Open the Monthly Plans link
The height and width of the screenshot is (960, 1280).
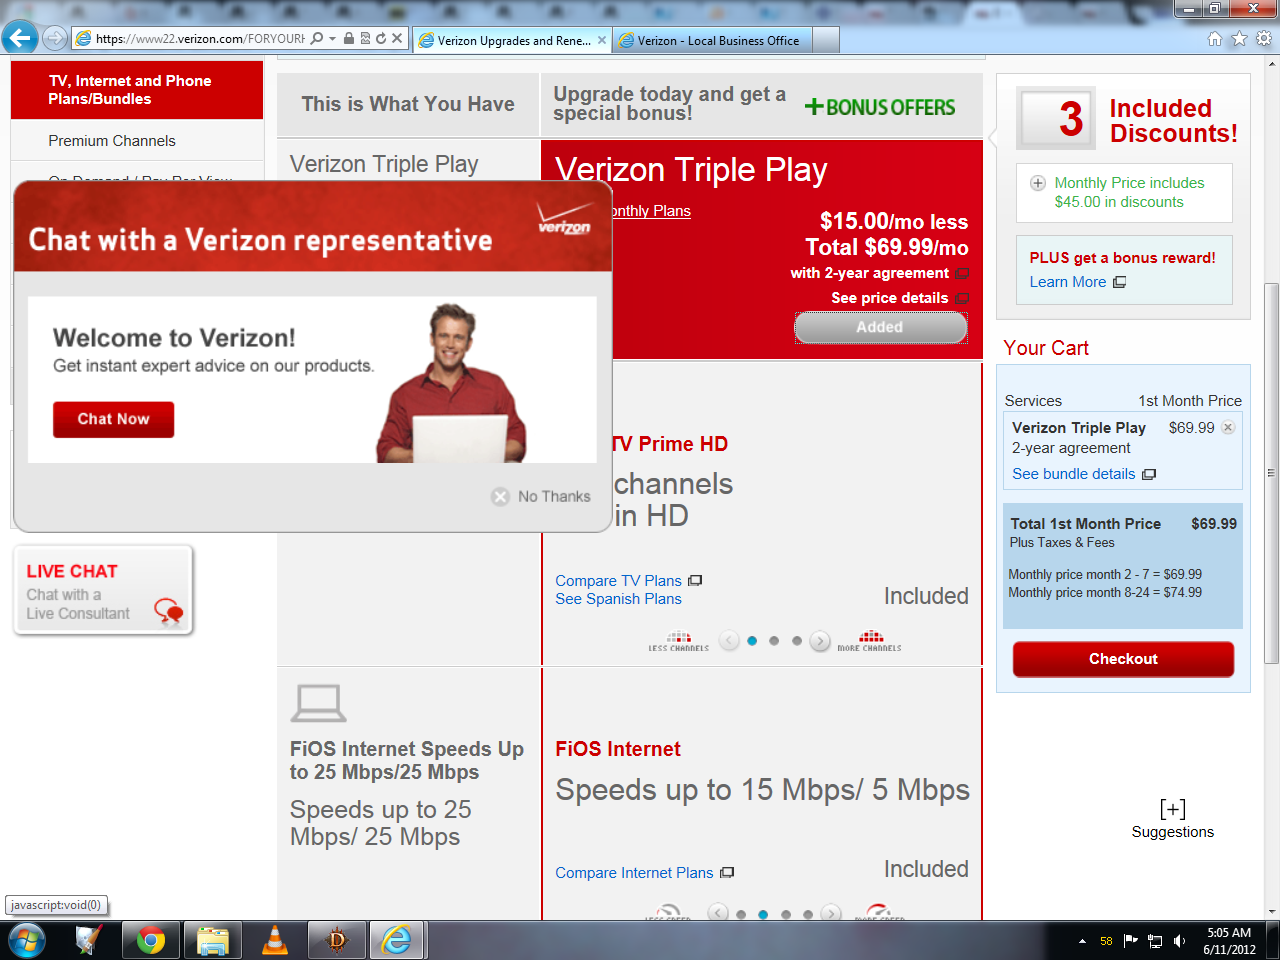pos(651,211)
